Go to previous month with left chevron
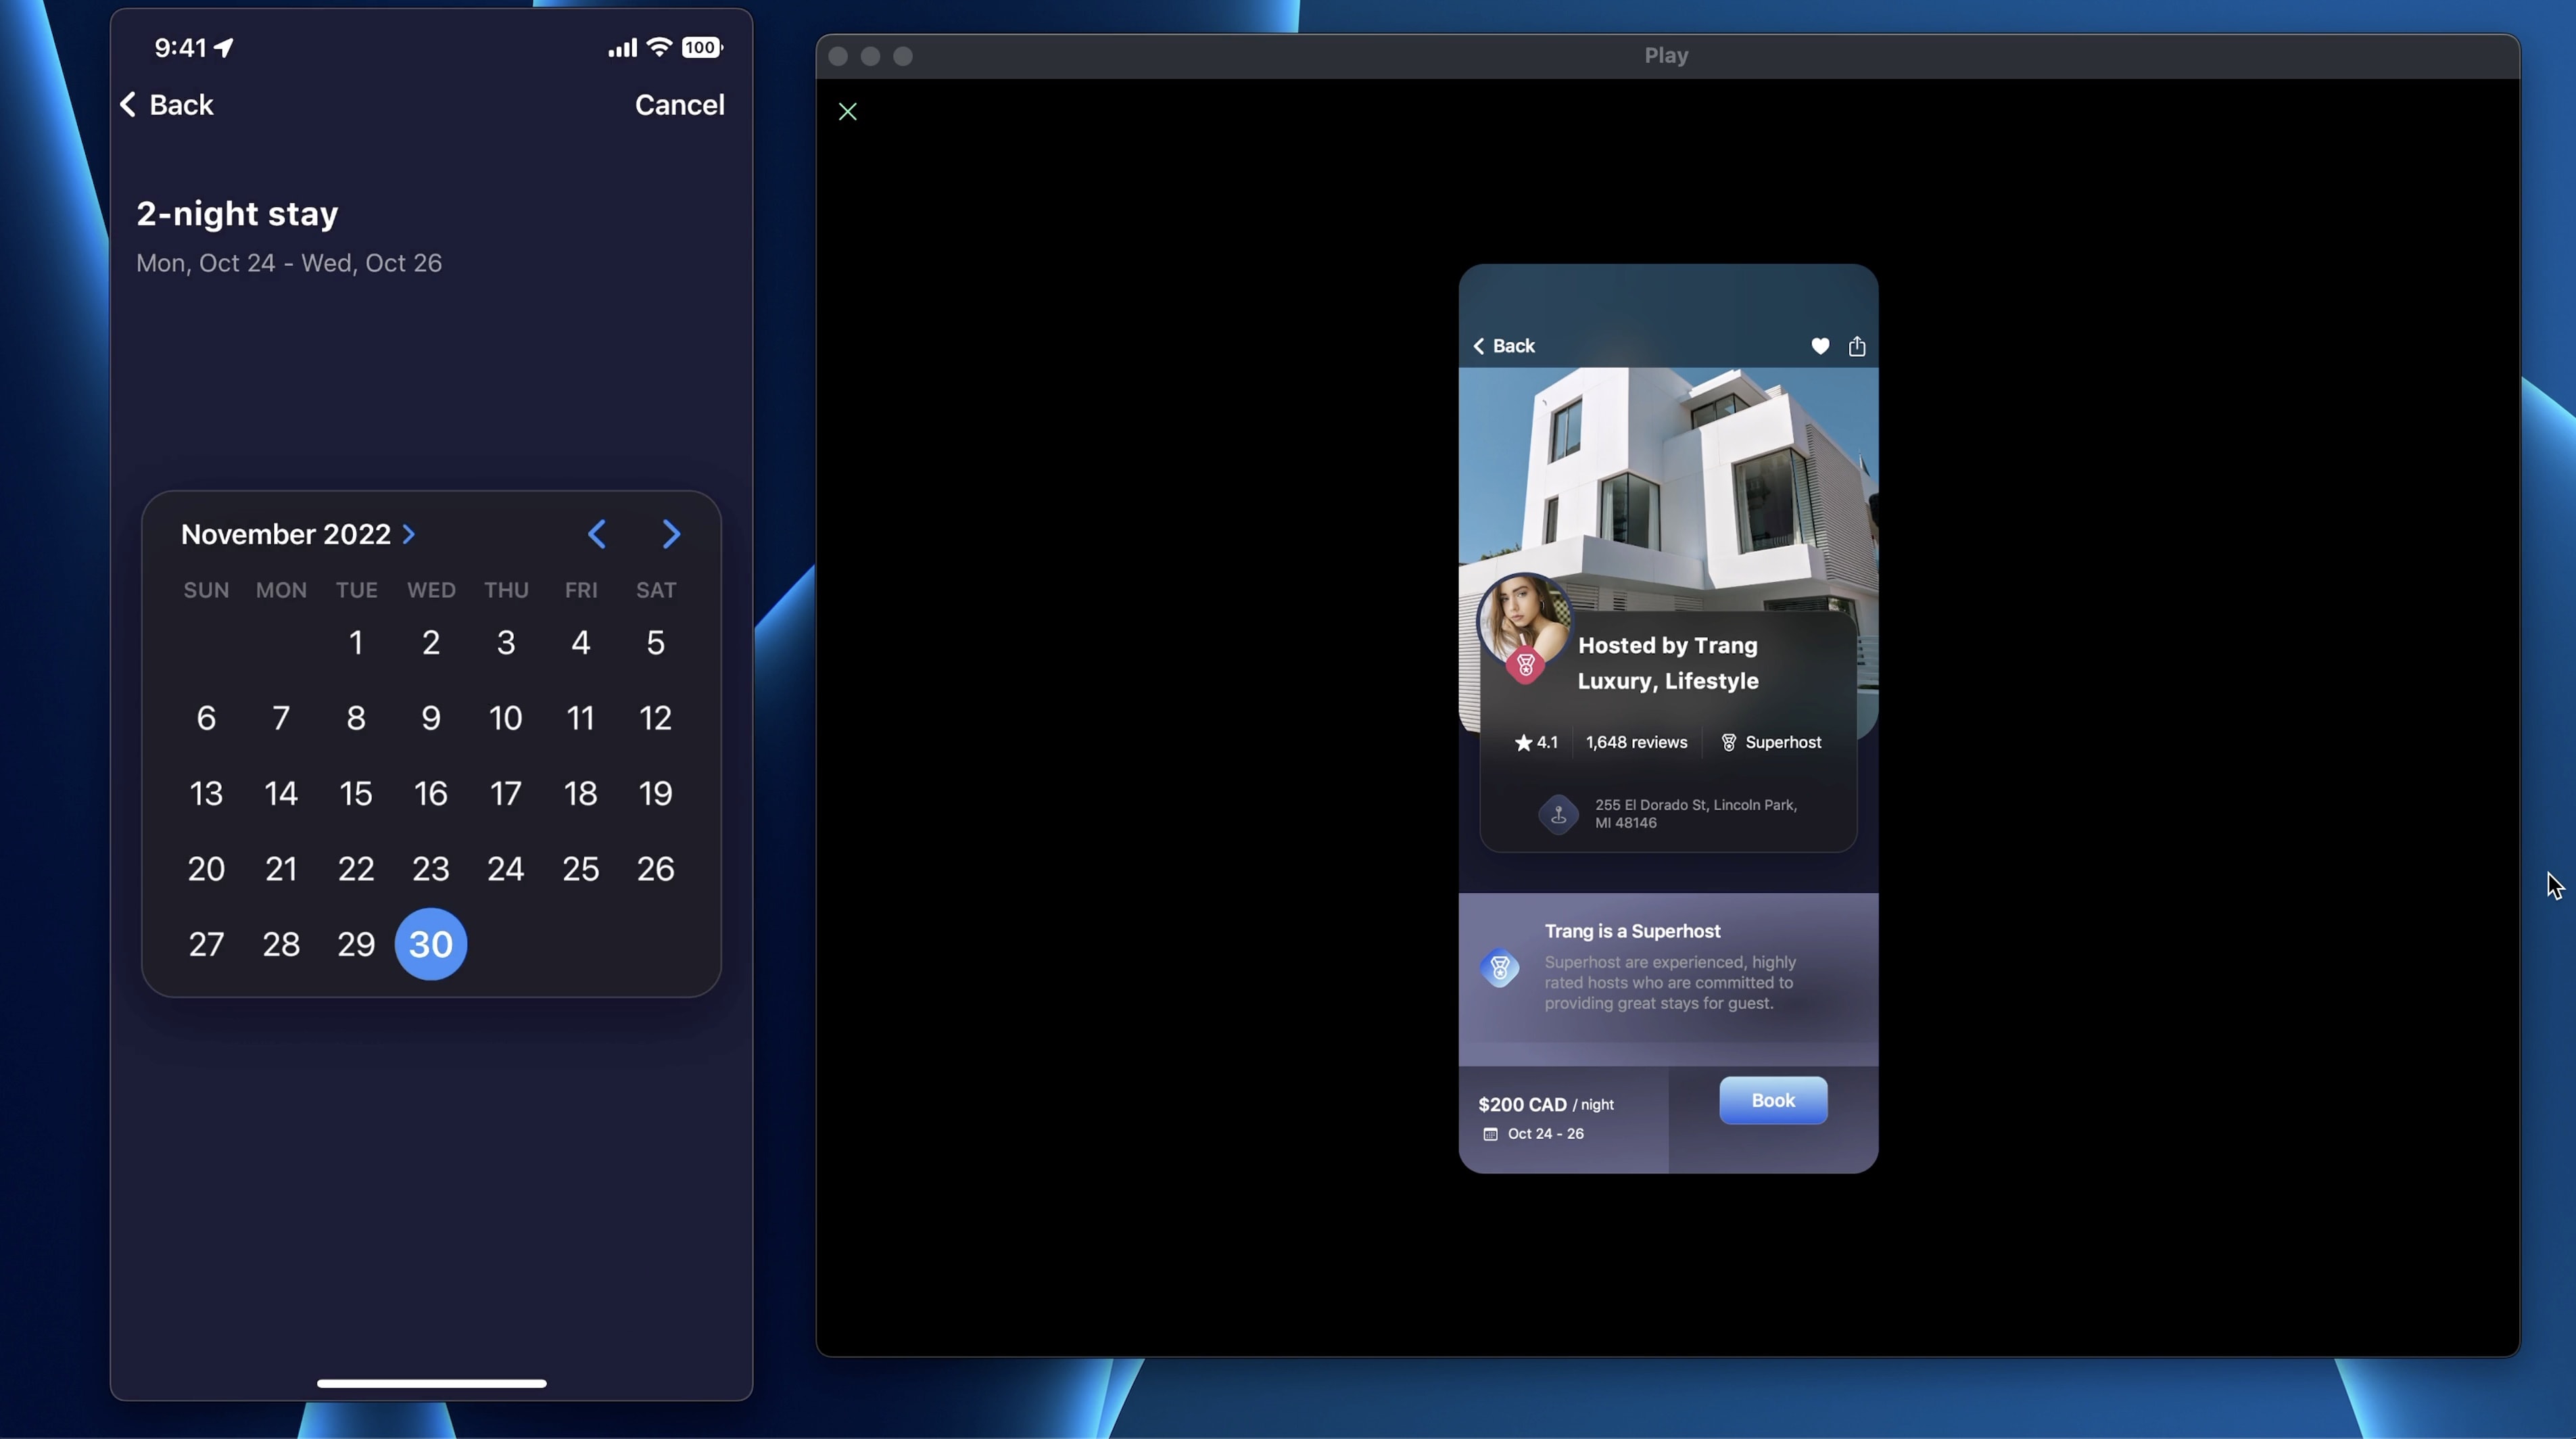 click(x=597, y=535)
